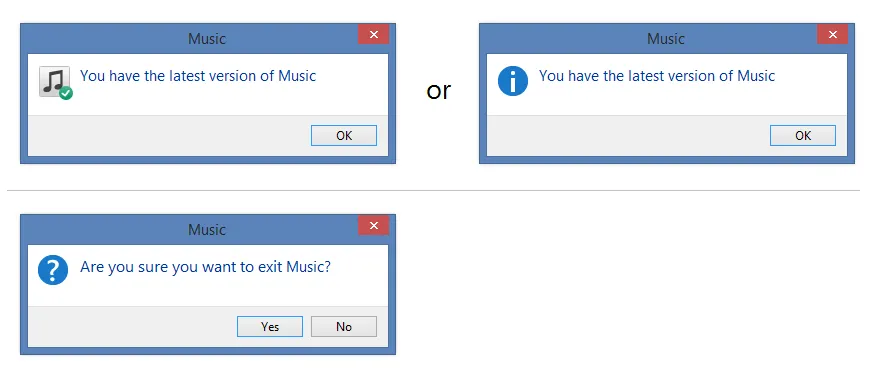Click OK in the info icon dialog

click(x=803, y=136)
